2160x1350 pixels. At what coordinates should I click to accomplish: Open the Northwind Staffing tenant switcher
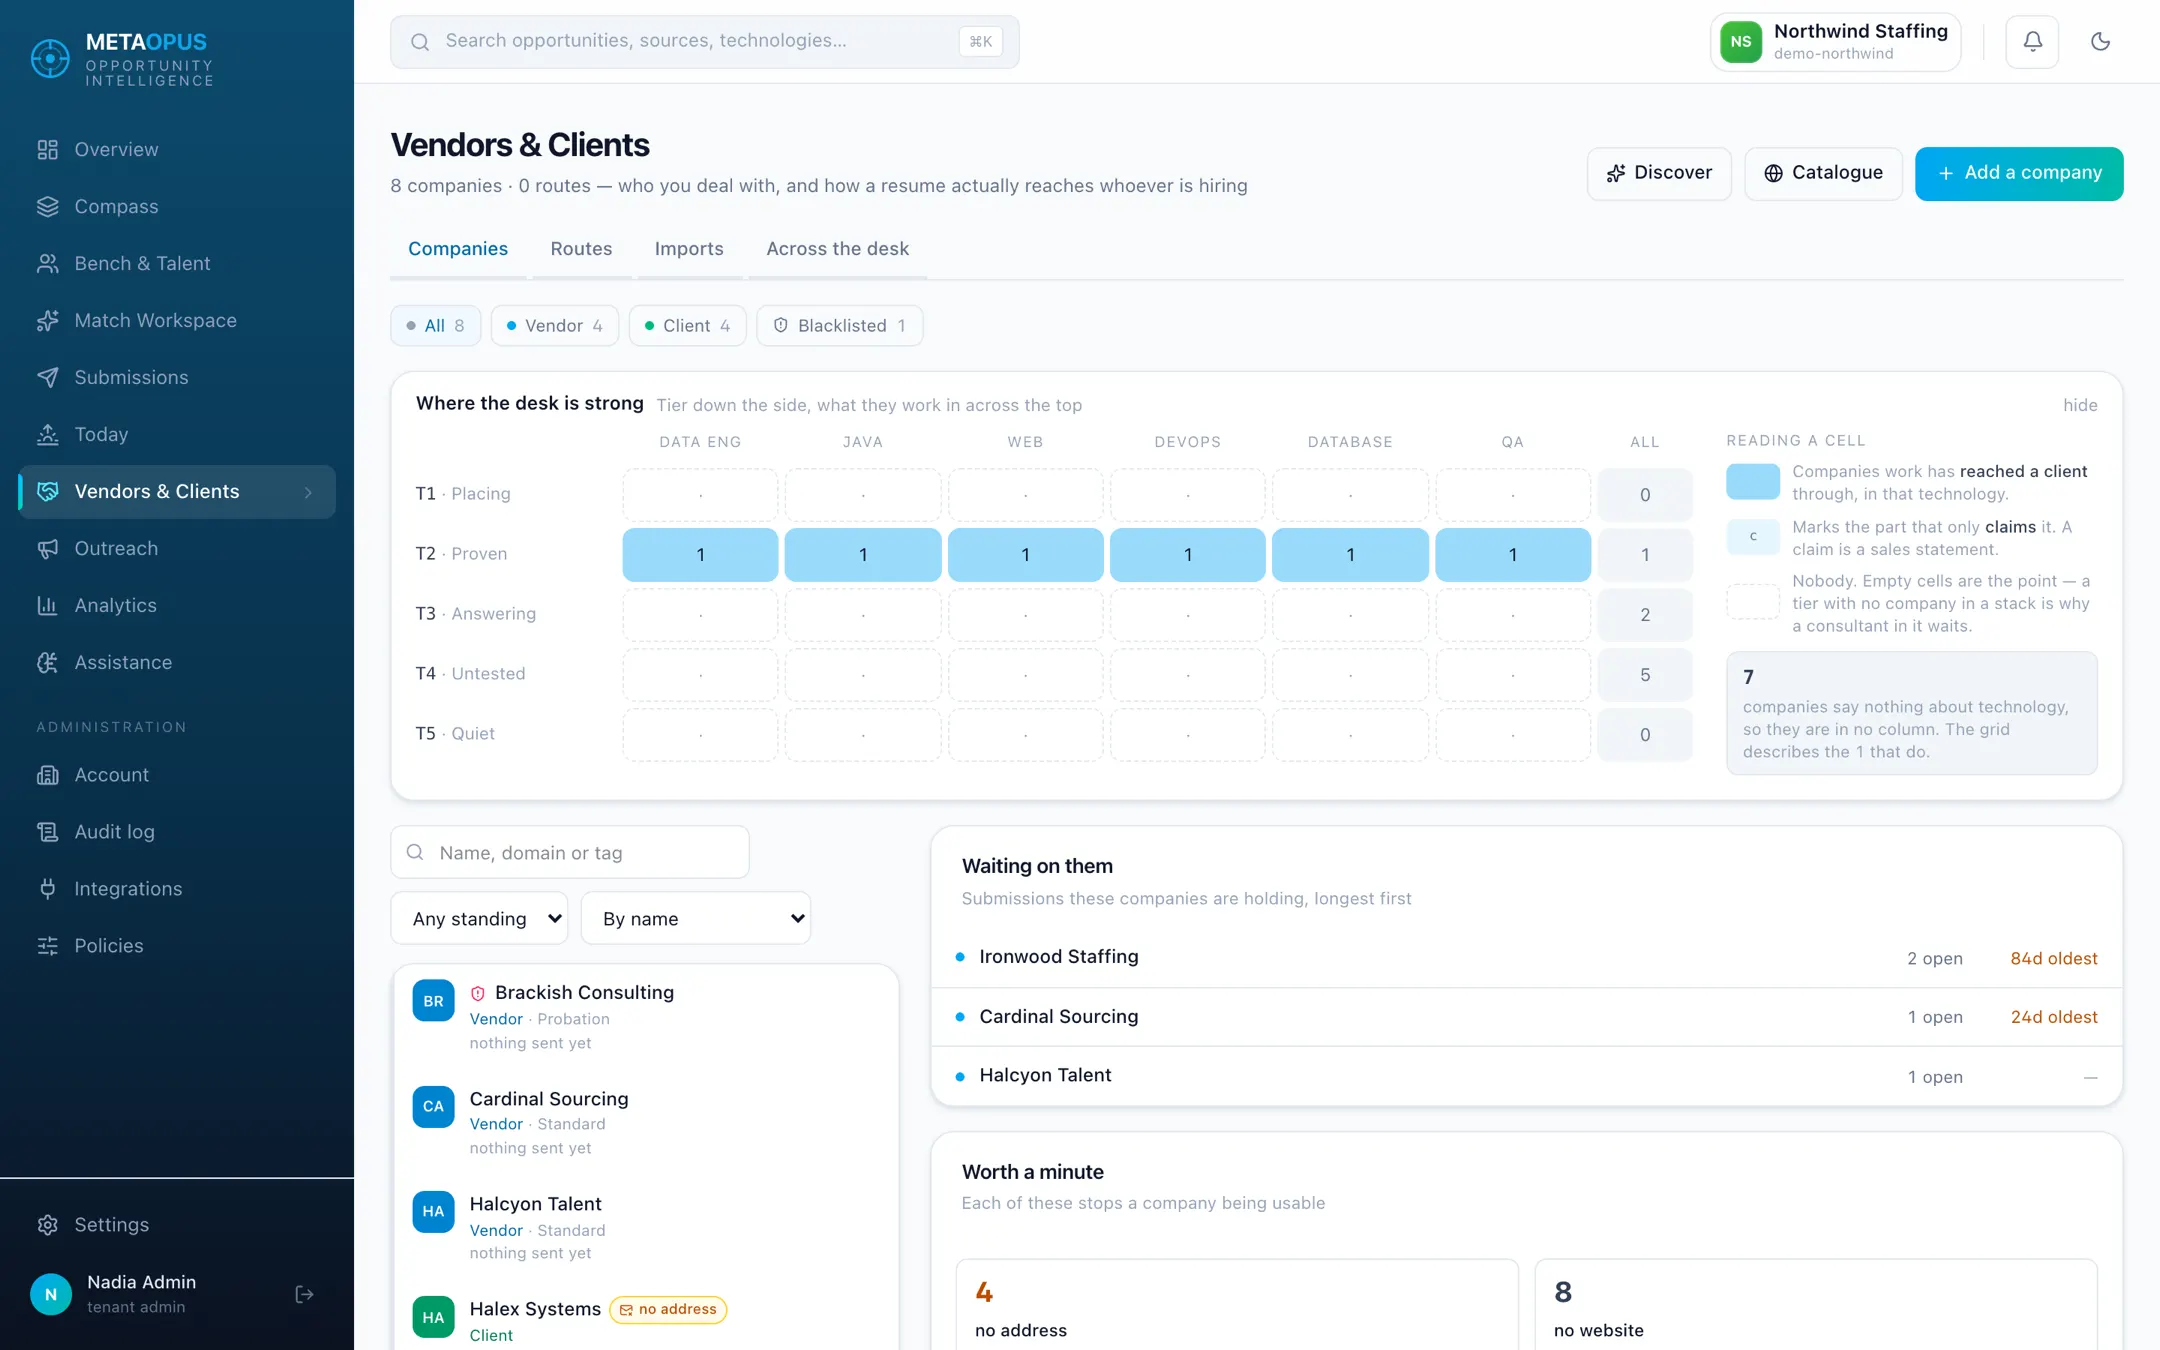pos(1835,42)
